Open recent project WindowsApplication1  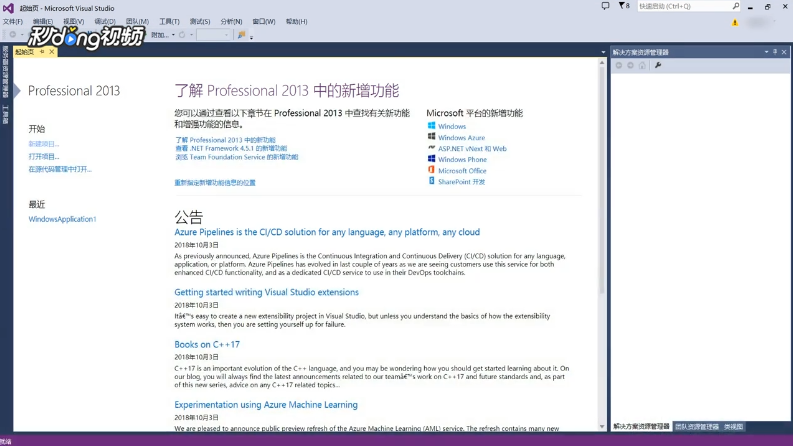62,219
